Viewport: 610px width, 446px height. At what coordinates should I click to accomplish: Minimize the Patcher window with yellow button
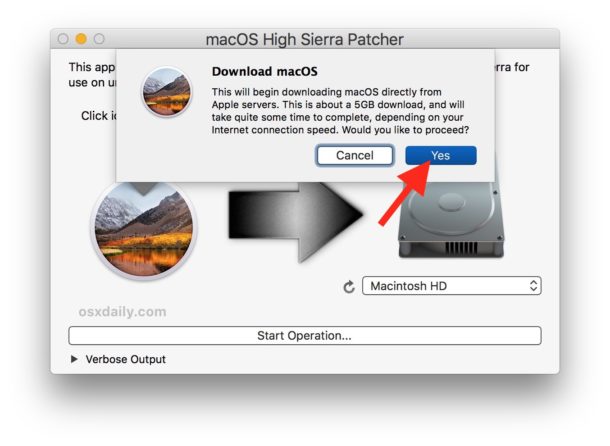click(x=81, y=39)
